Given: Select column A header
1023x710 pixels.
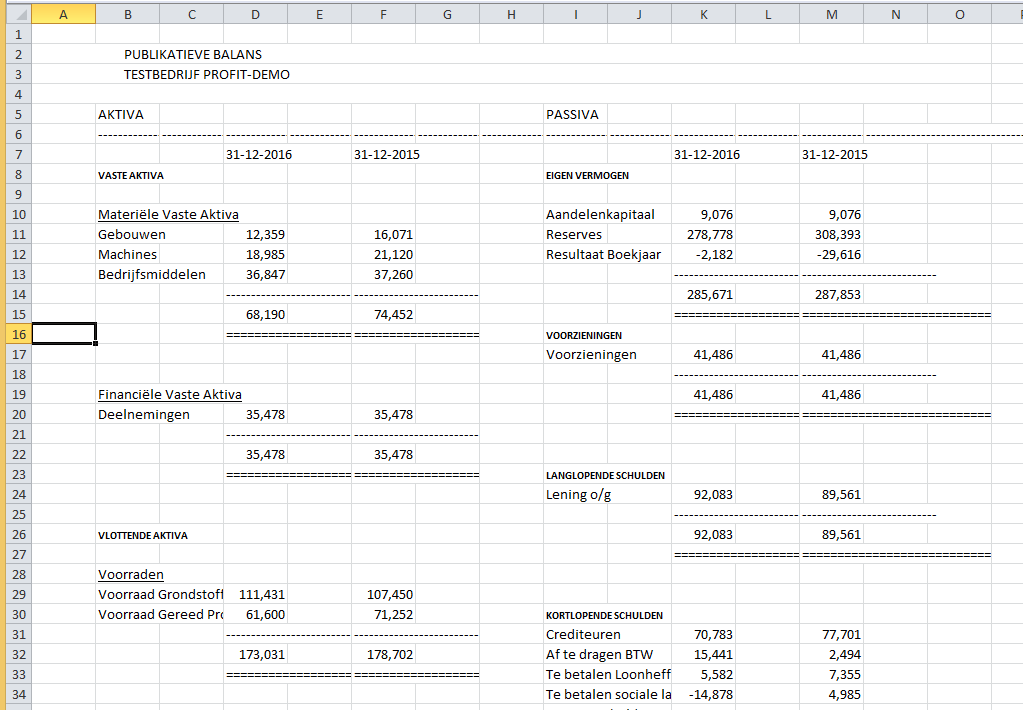Looking at the screenshot, I should pyautogui.click(x=63, y=14).
